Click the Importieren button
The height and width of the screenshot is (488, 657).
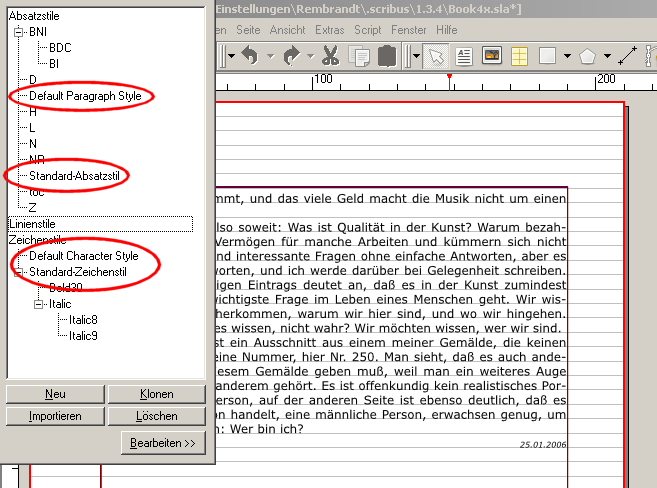(x=54, y=415)
